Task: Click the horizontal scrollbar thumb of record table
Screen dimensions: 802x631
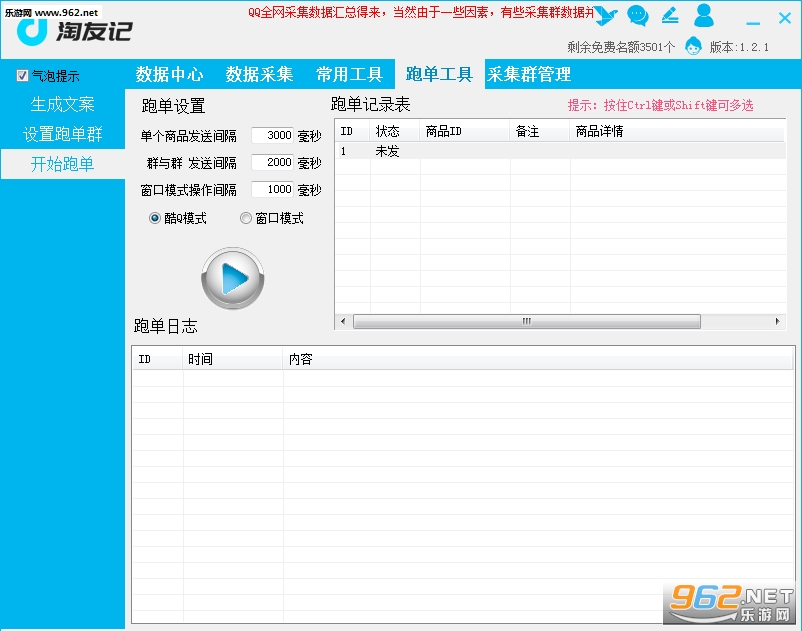Action: coord(527,321)
